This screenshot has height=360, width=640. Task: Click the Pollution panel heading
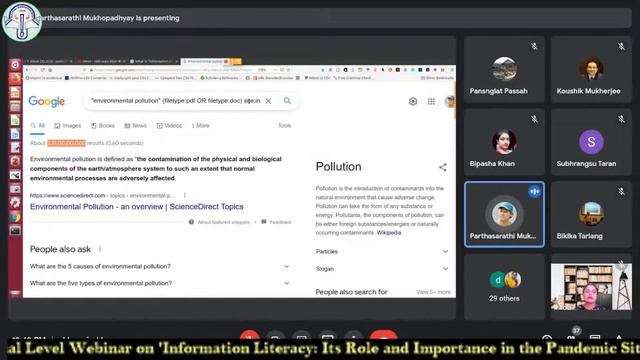point(338,167)
